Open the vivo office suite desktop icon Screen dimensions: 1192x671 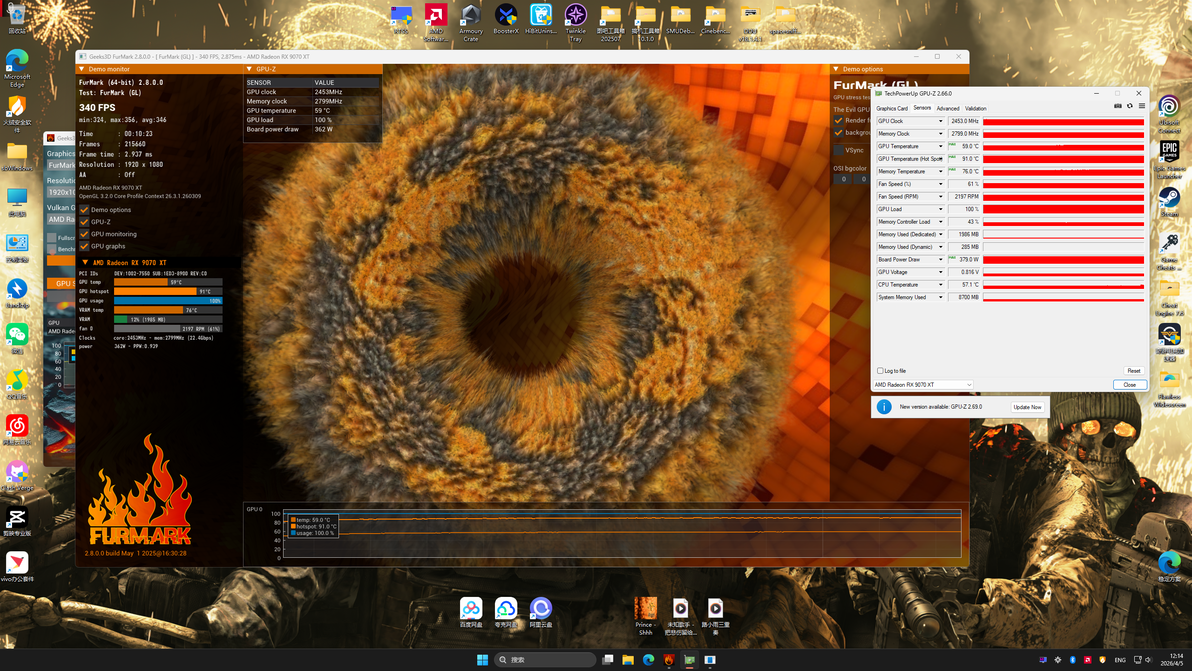(17, 567)
